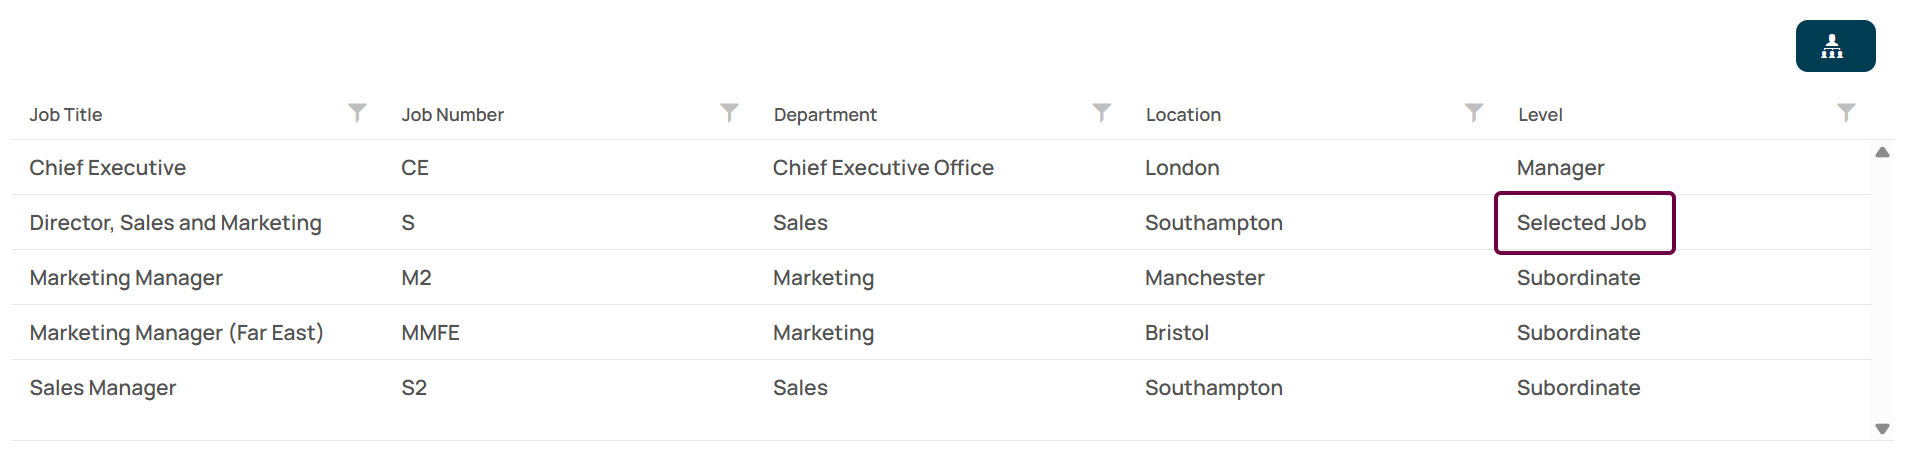Filter the Job Title column

(x=357, y=113)
